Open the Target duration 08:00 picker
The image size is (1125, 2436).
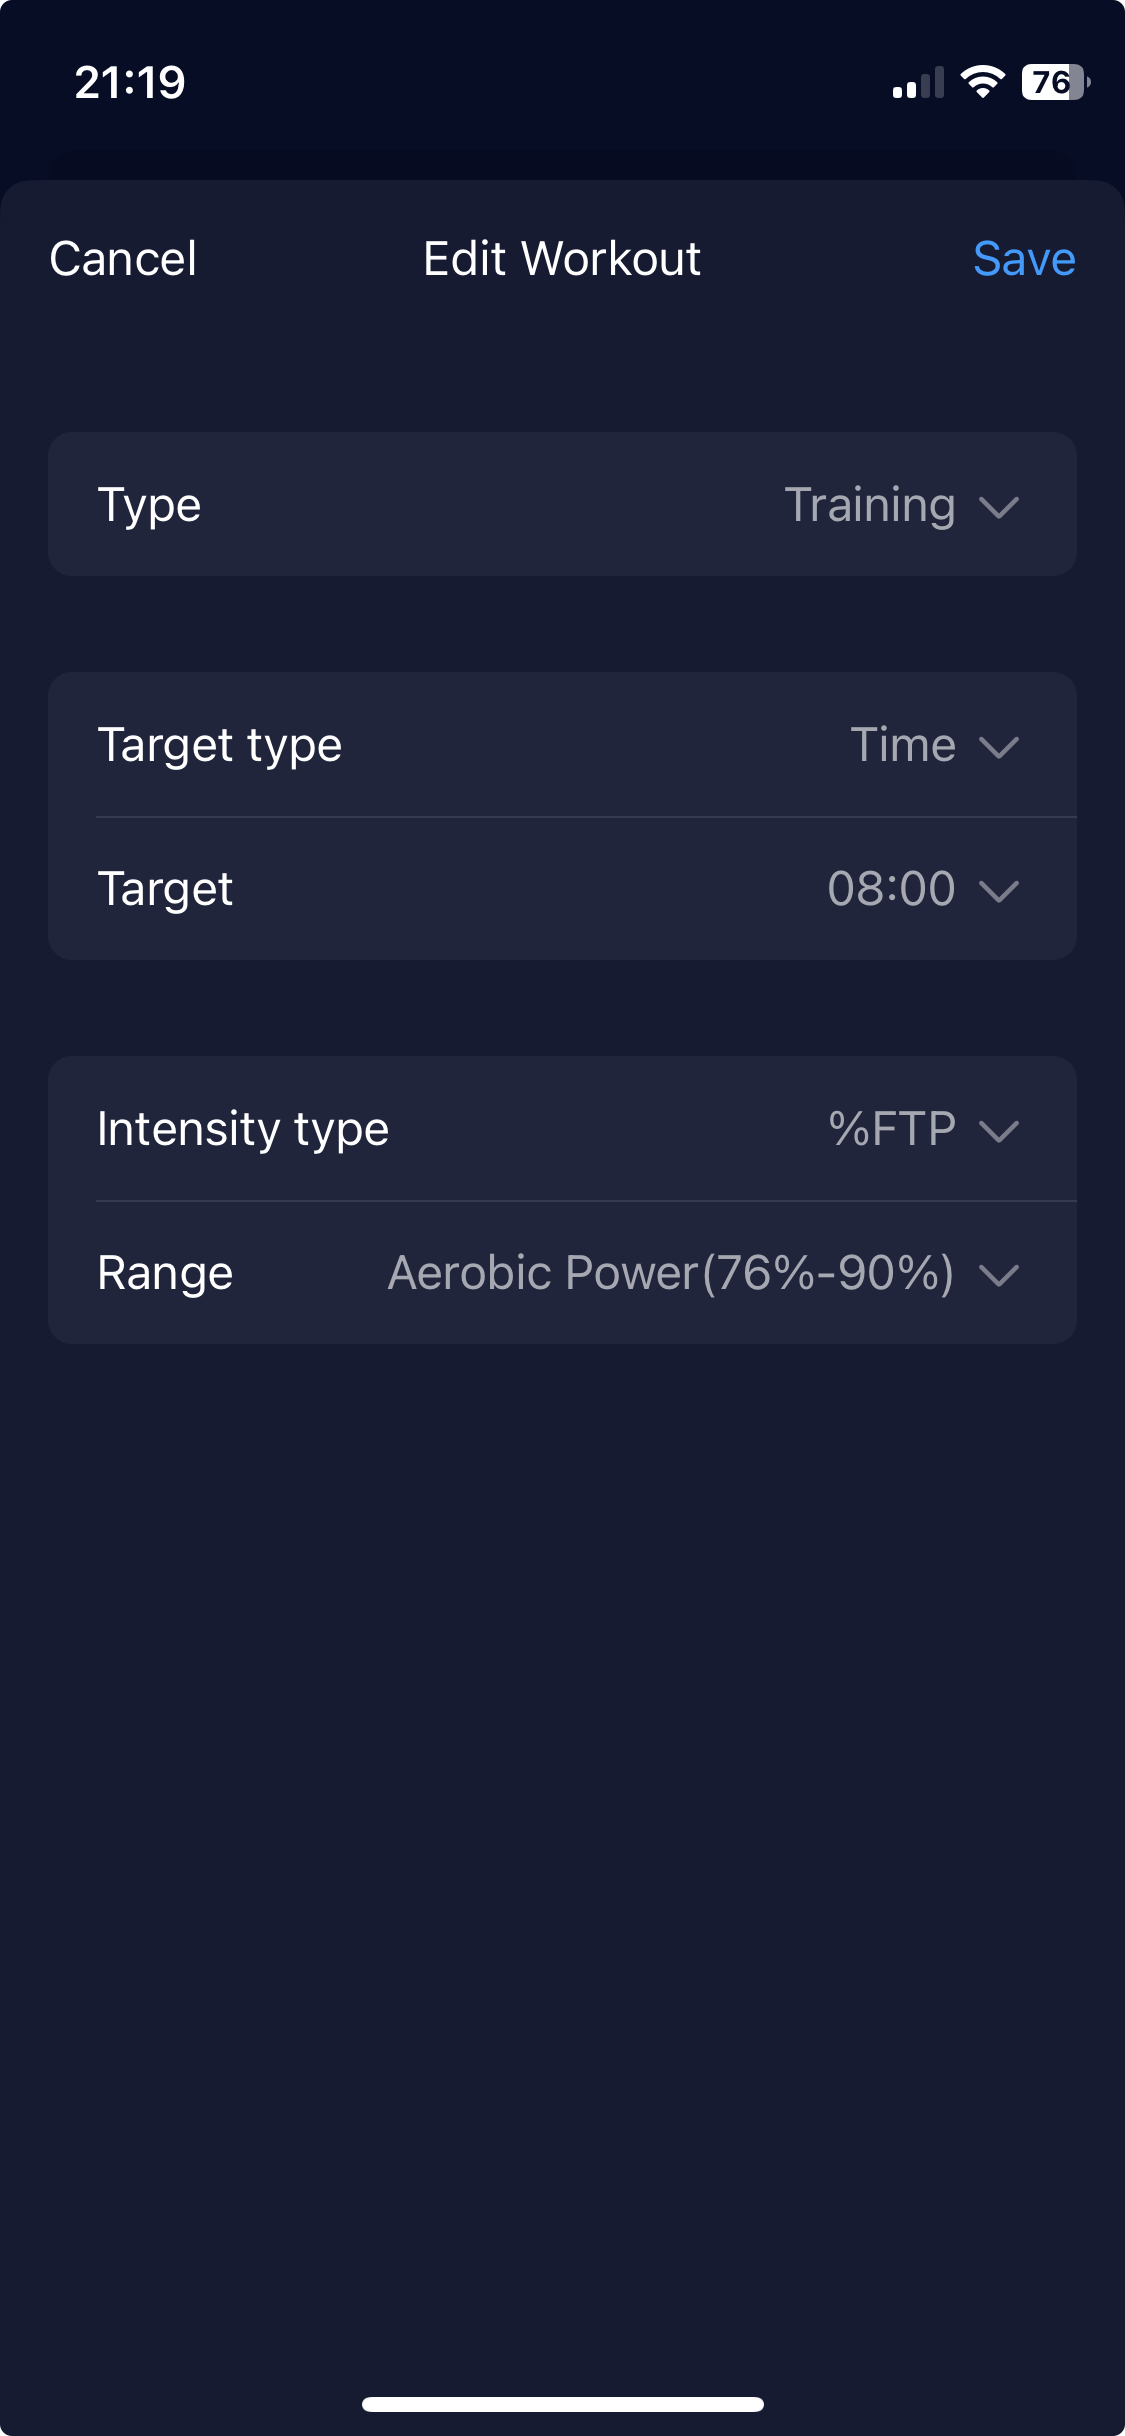coord(562,889)
